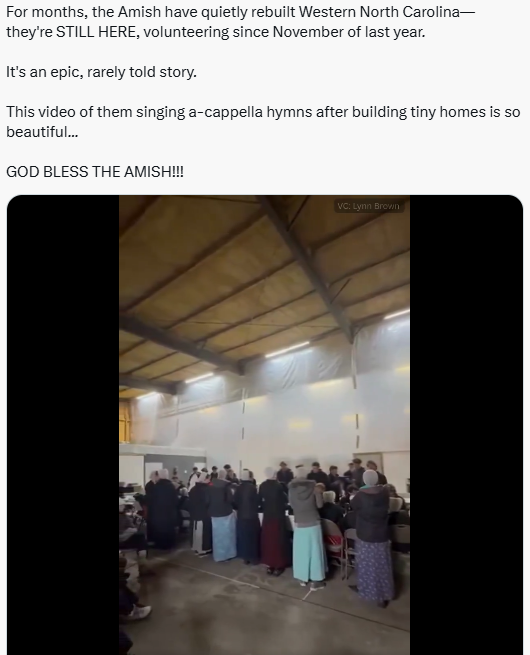
Task: Click the left black letterbox bar of the video
Action: 63,425
